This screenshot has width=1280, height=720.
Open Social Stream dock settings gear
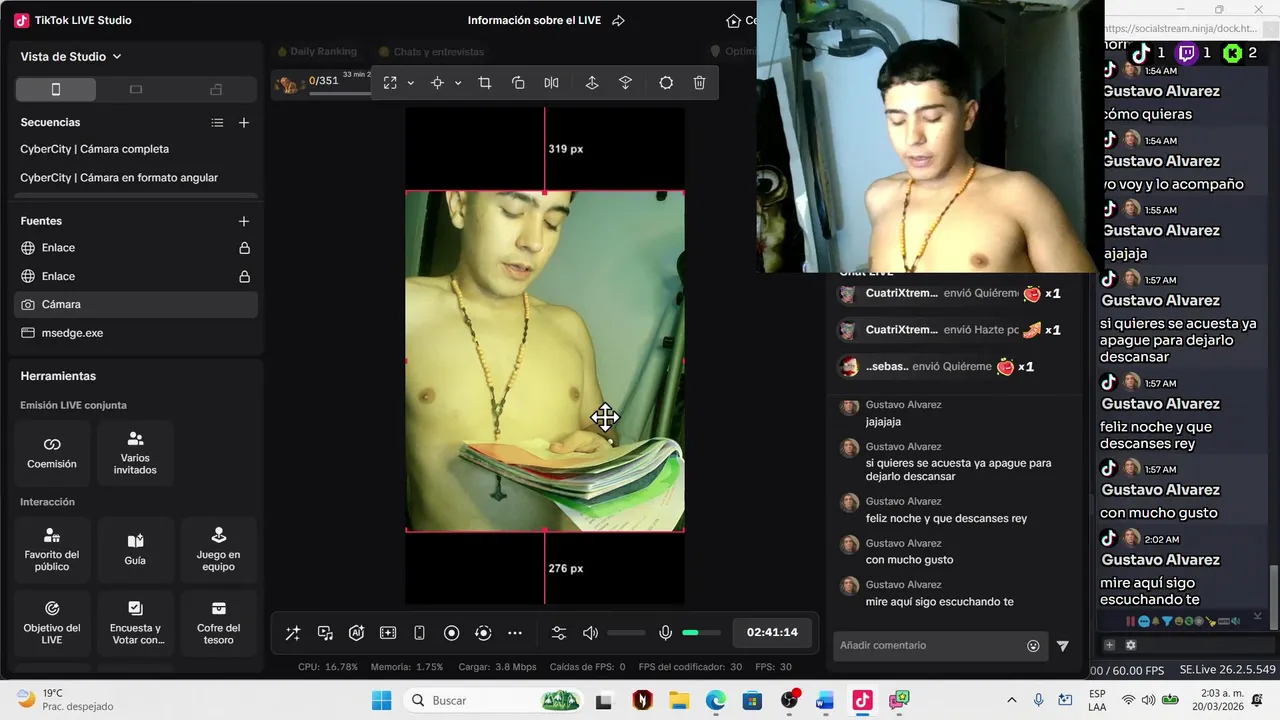[1131, 645]
